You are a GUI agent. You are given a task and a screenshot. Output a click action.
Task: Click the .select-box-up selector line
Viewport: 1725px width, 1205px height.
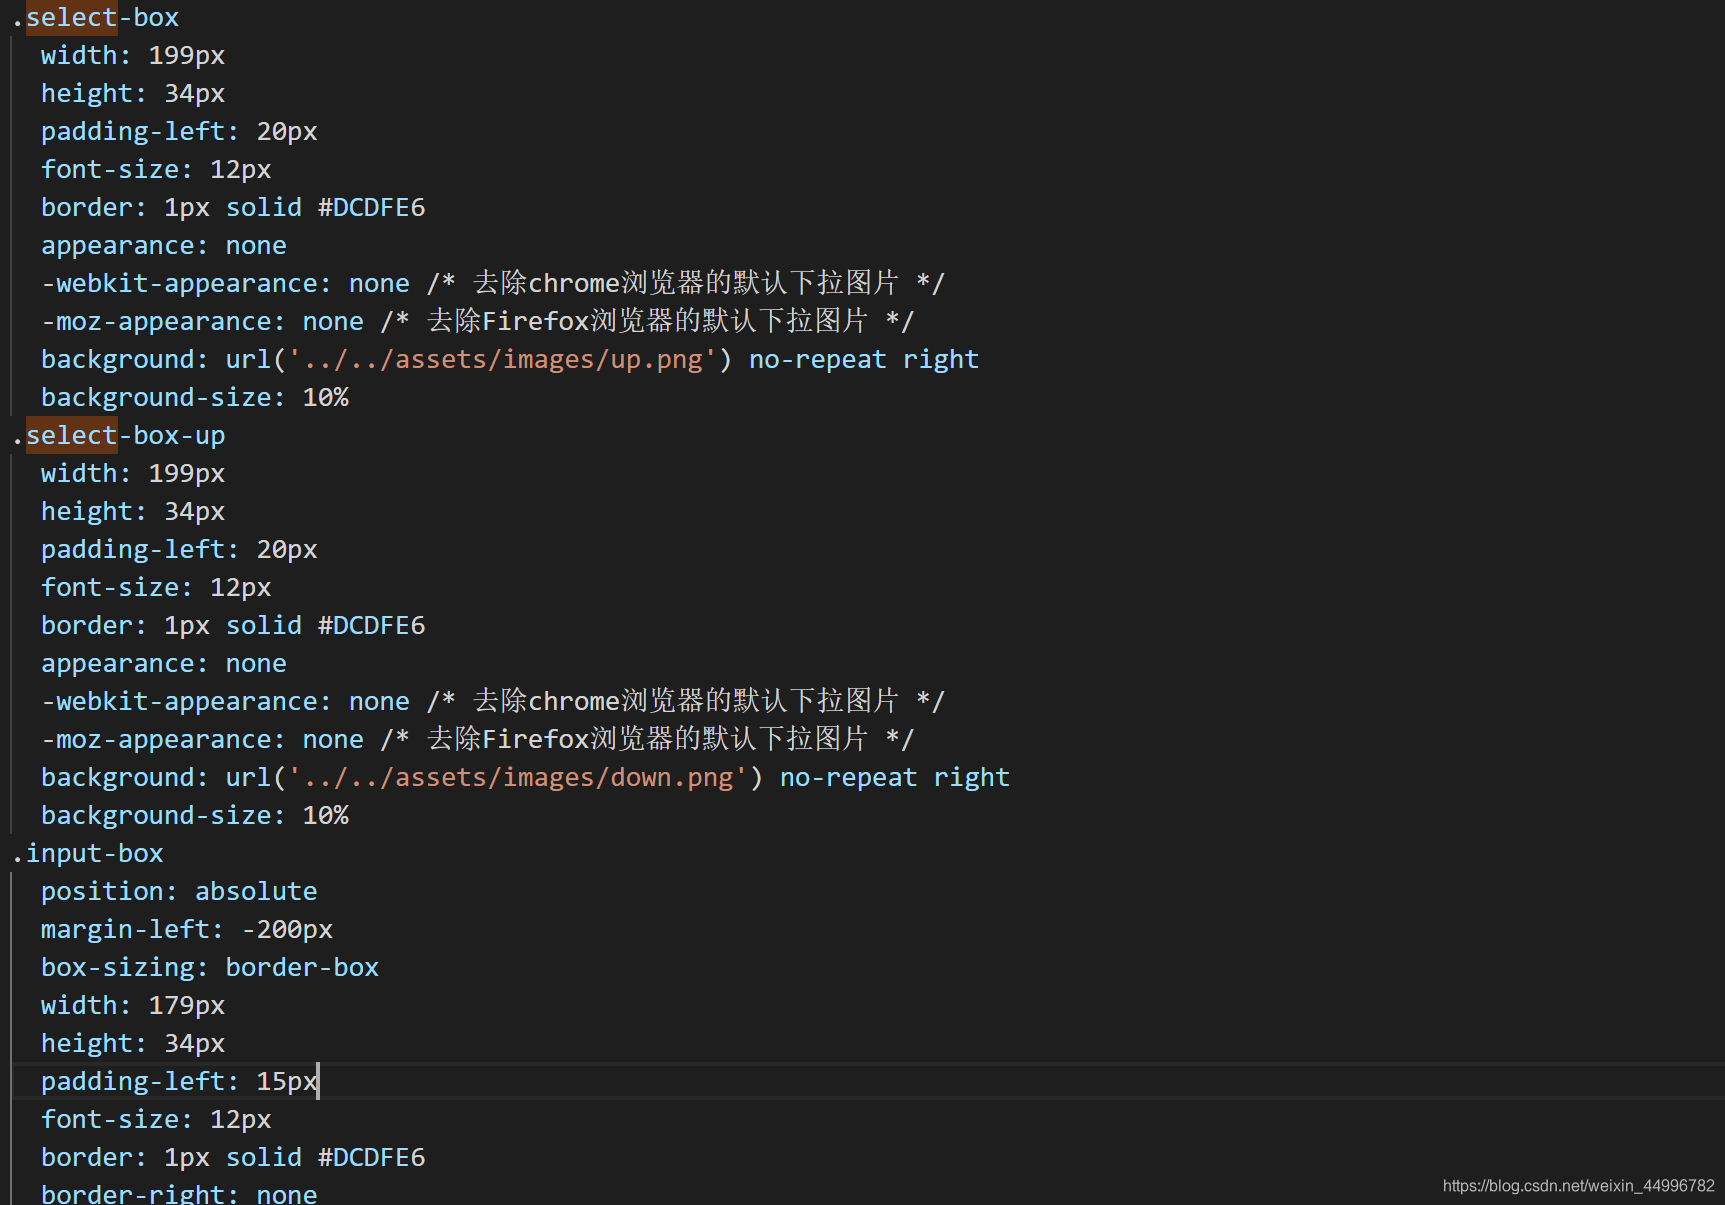tap(119, 436)
